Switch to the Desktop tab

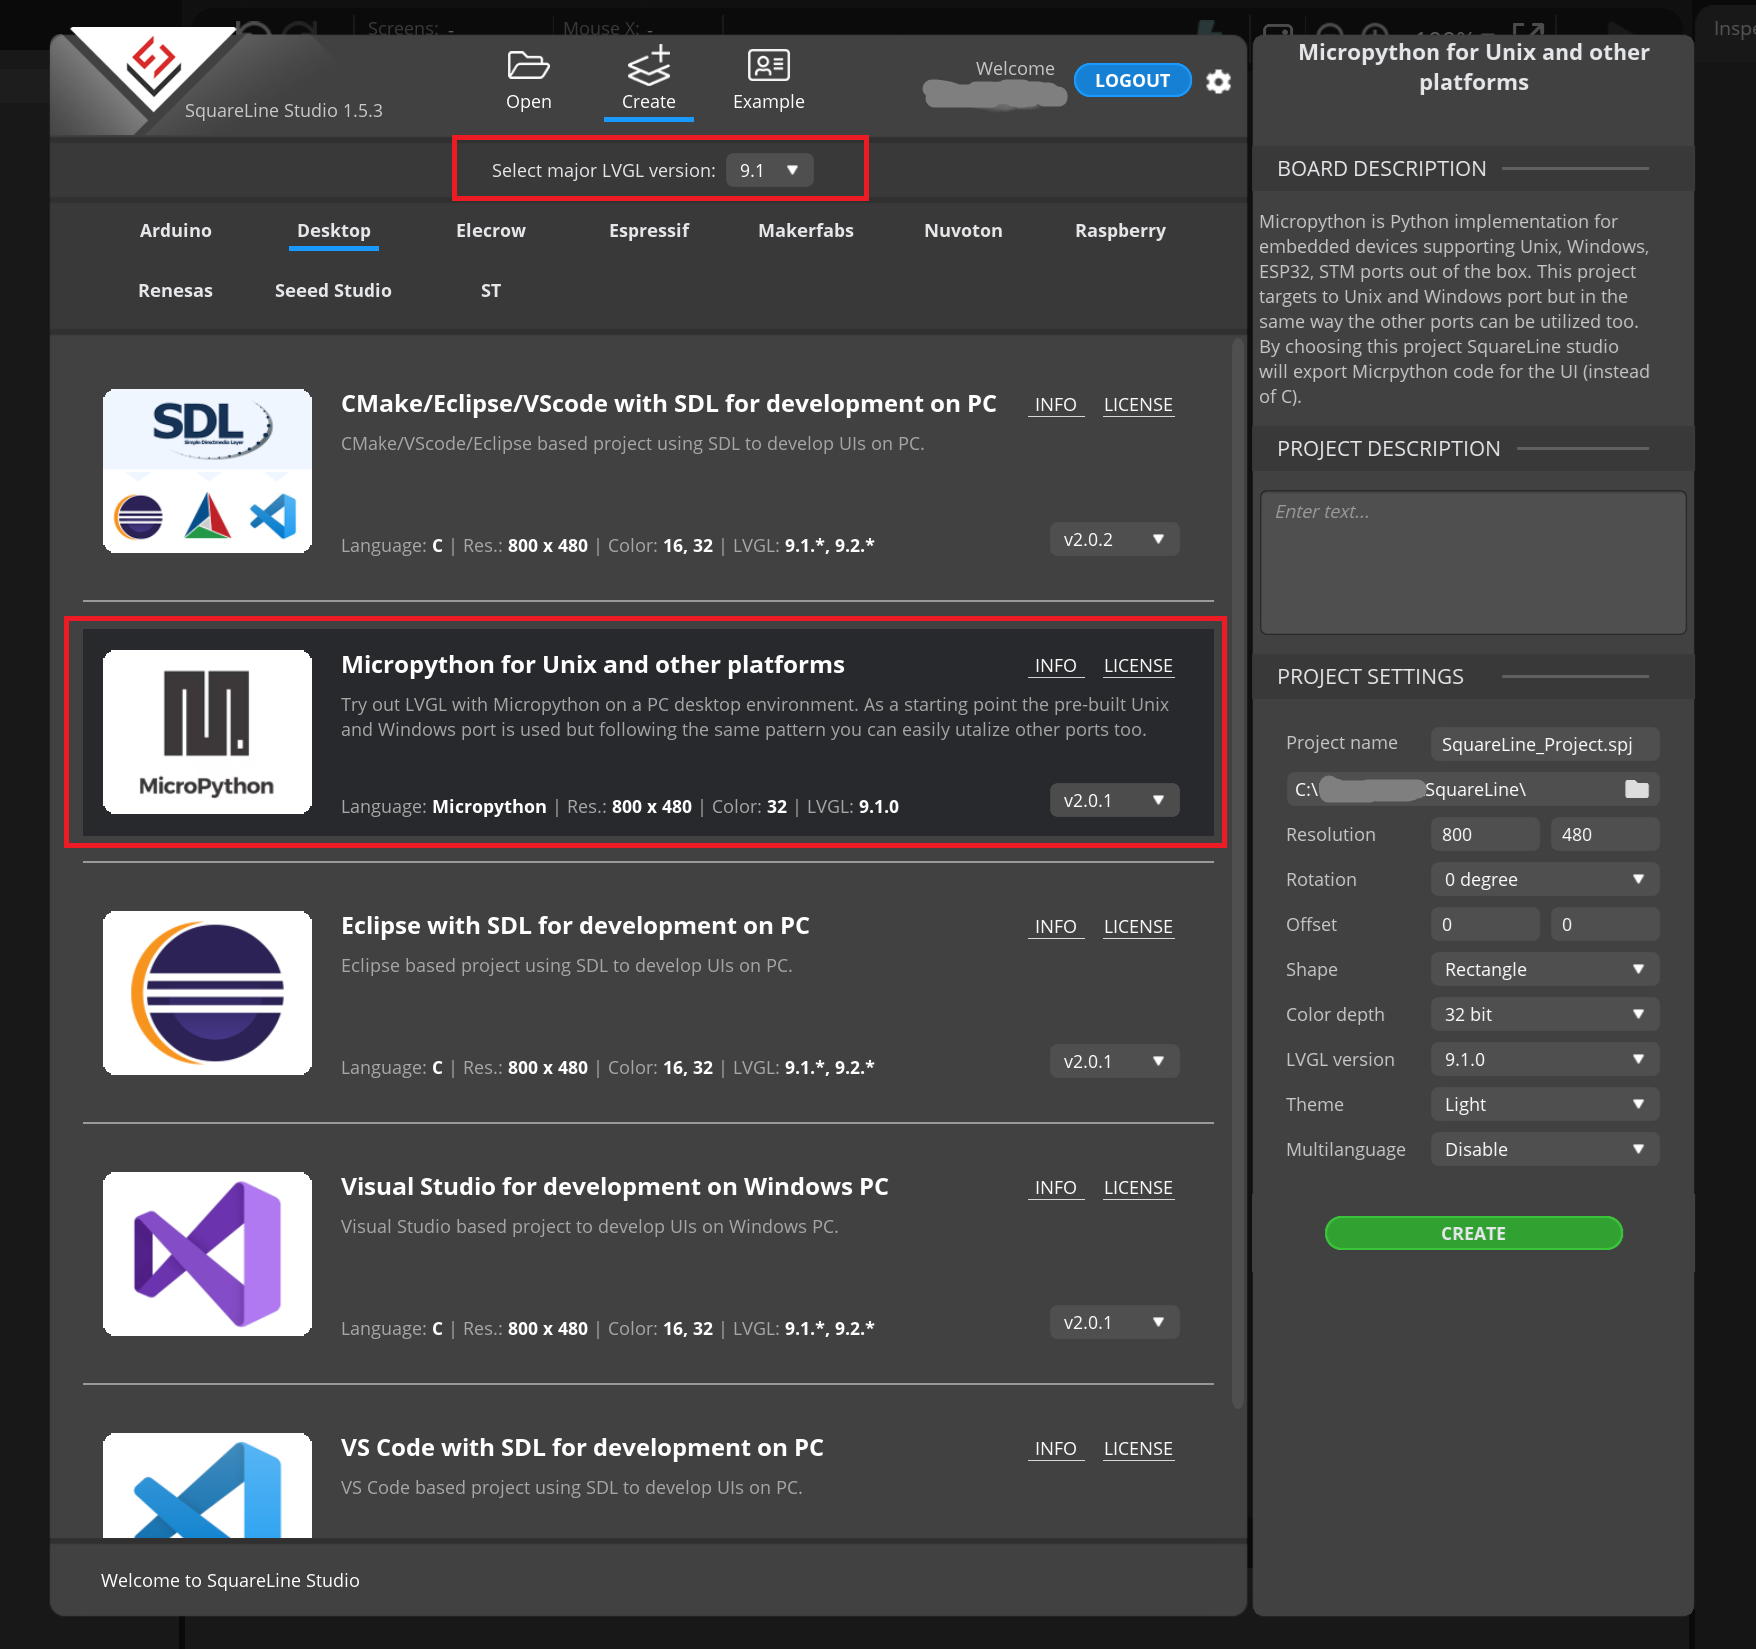coord(334,230)
